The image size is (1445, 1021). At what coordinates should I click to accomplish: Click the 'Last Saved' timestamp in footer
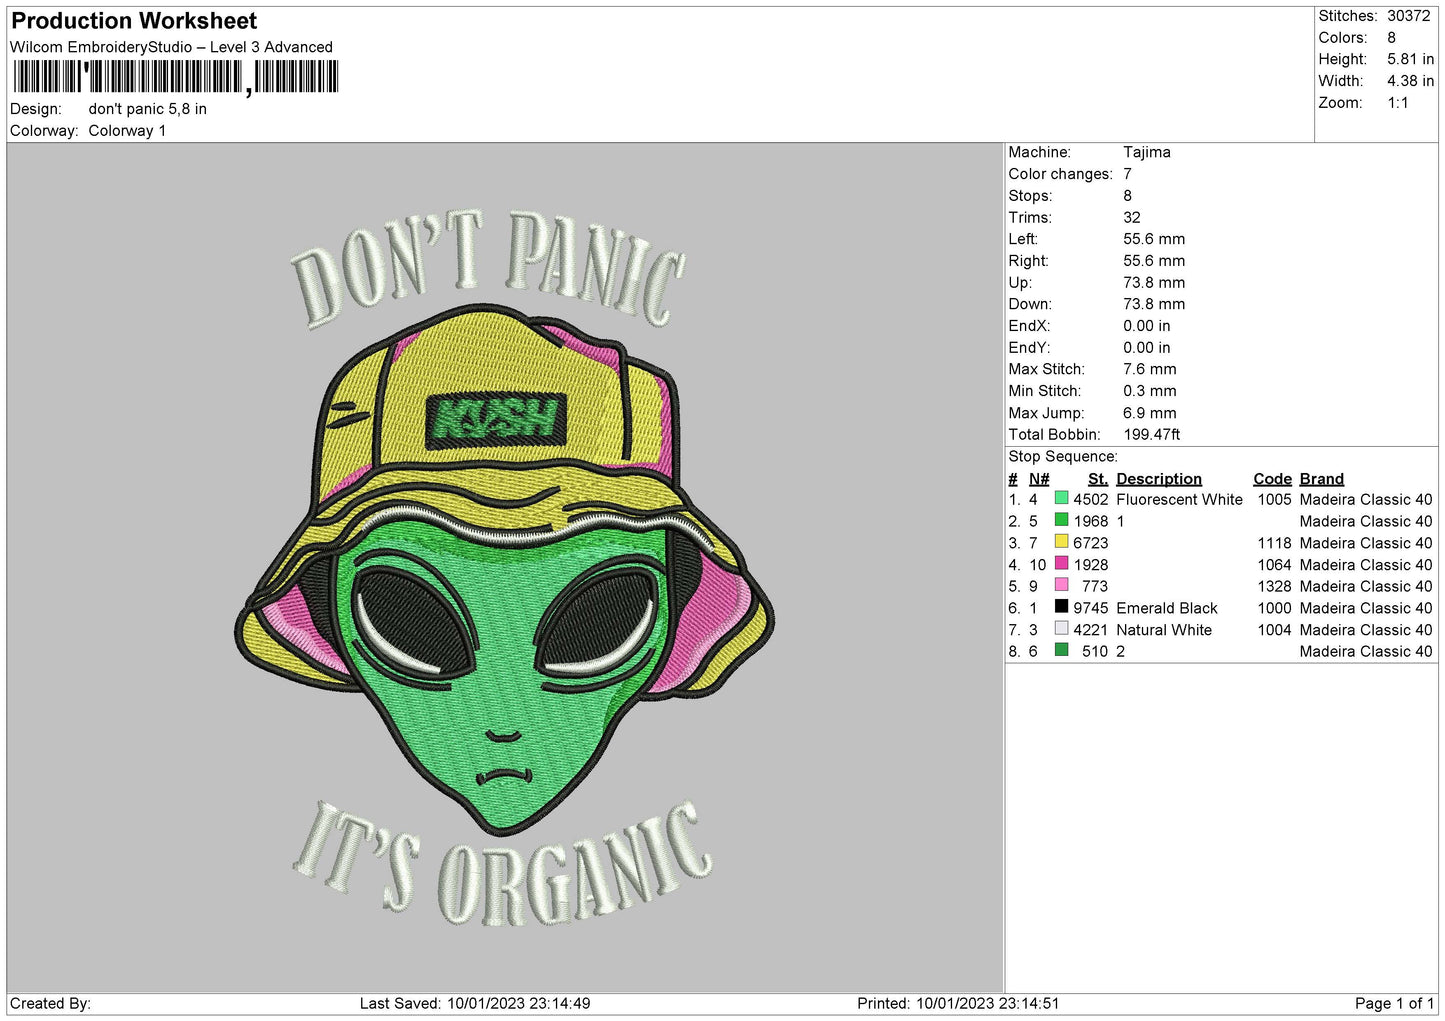pos(474,1004)
